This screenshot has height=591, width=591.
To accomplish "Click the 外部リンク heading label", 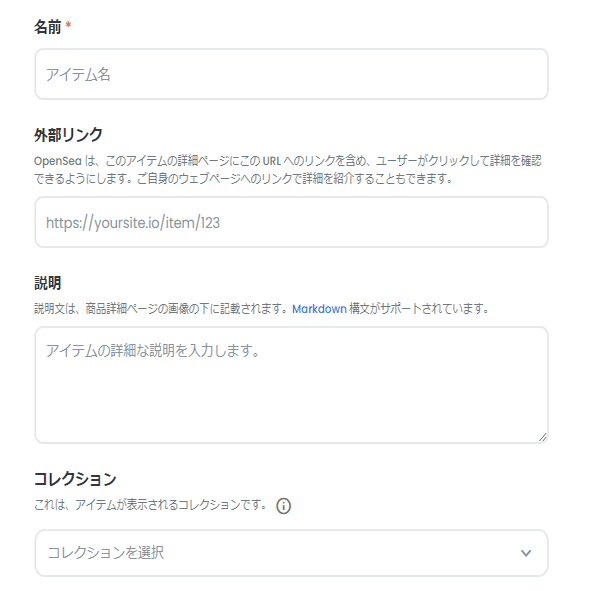I will [x=68, y=135].
